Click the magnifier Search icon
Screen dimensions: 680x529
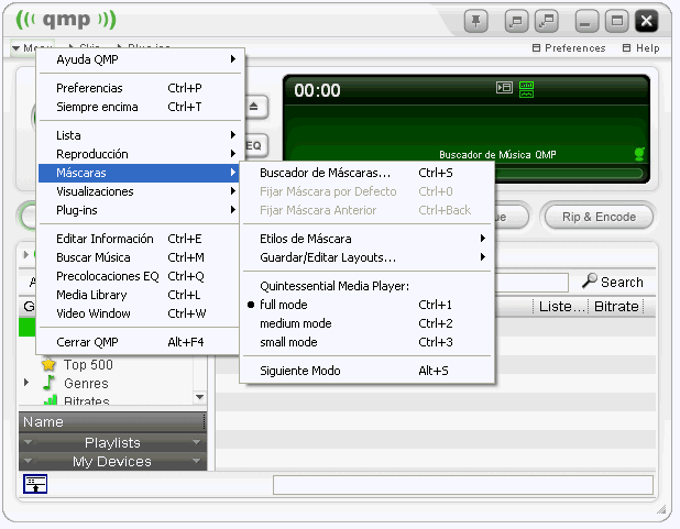point(589,281)
